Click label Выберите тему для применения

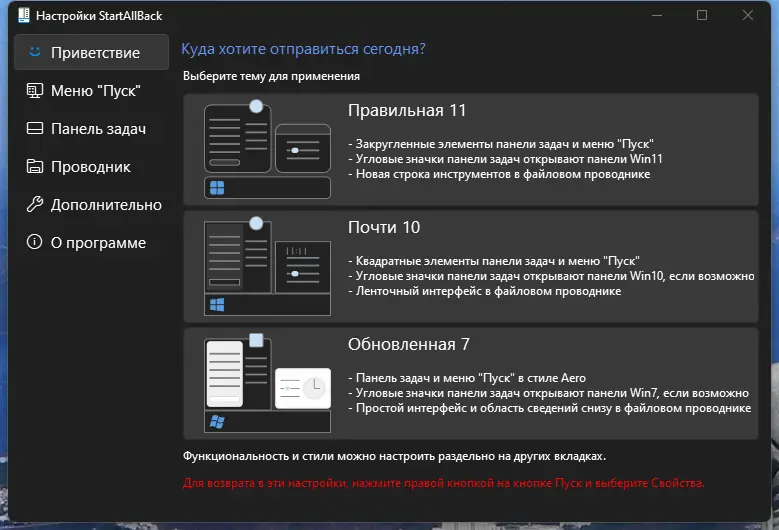[x=271, y=76]
